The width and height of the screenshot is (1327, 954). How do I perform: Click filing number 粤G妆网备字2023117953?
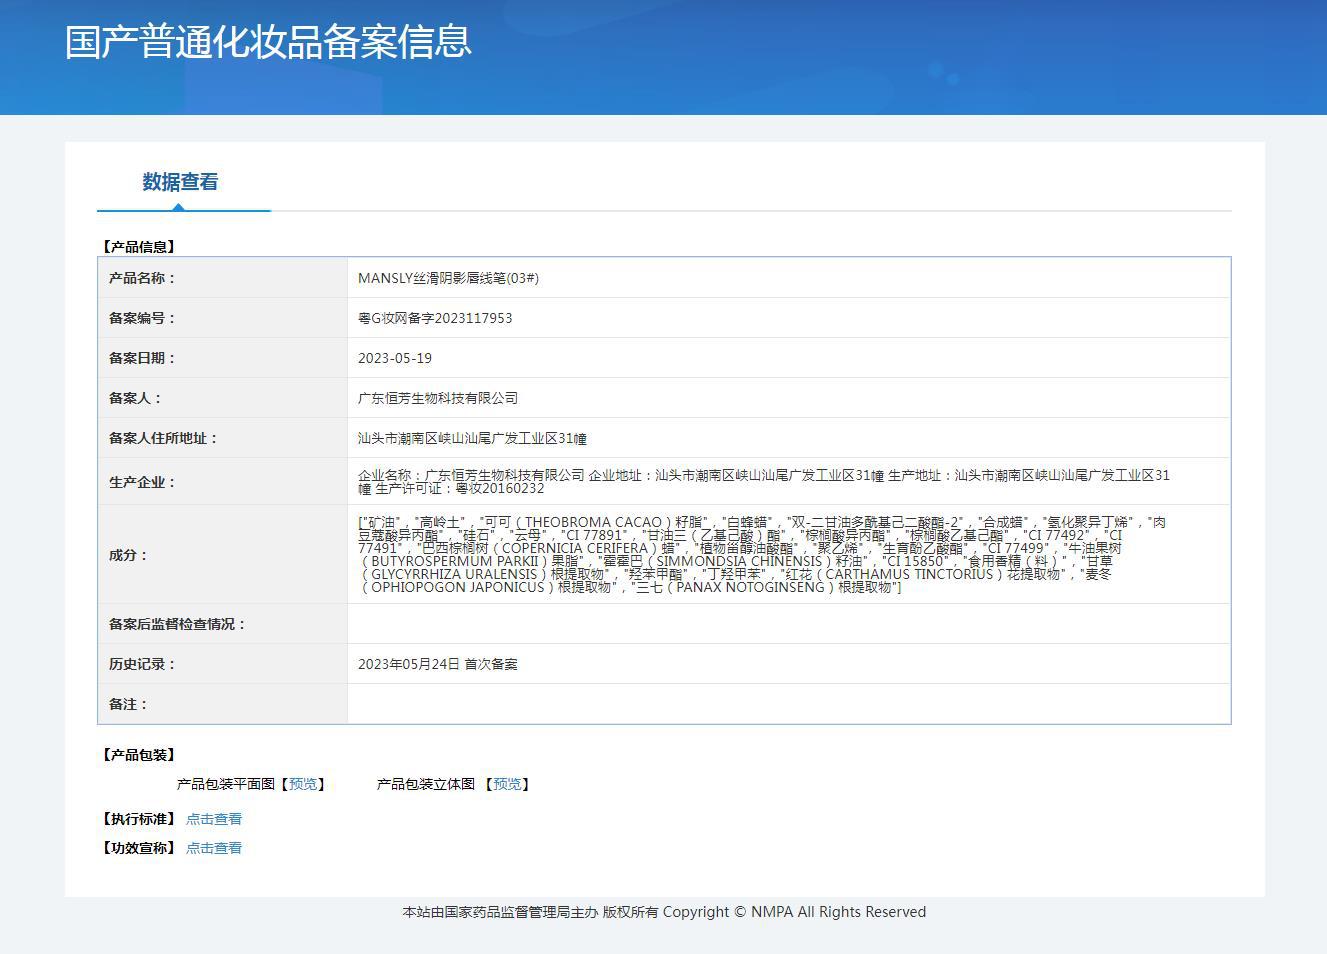[435, 318]
